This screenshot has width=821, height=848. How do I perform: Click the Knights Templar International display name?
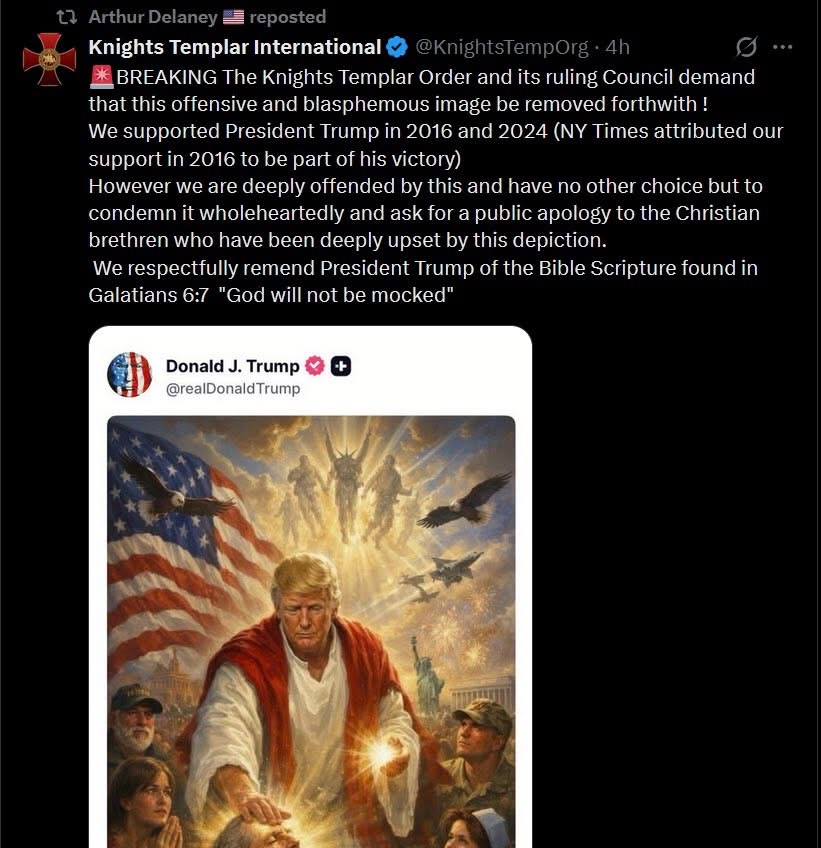click(234, 47)
